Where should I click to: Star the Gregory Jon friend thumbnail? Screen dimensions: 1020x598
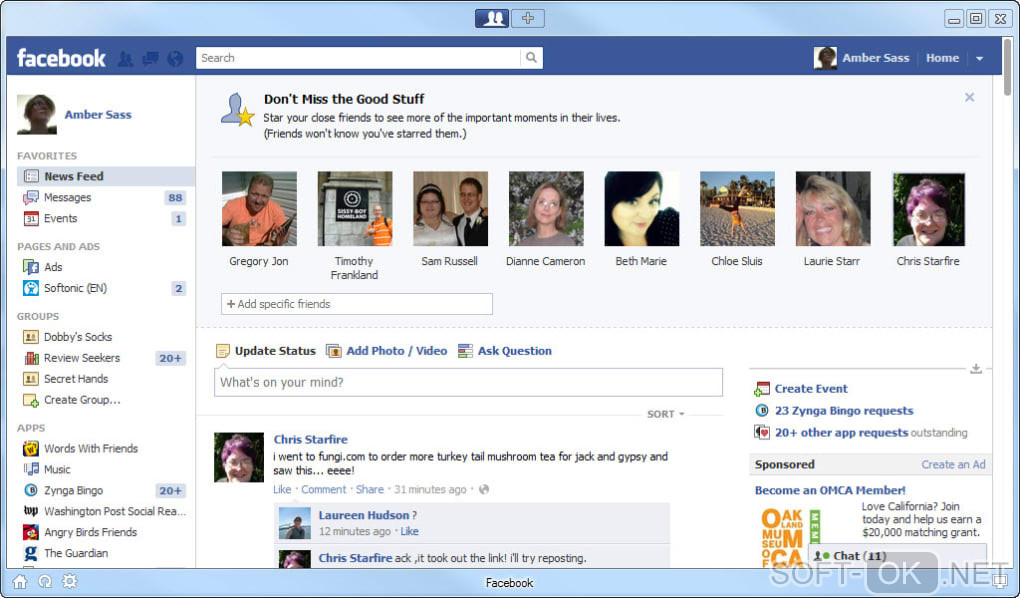tap(259, 209)
